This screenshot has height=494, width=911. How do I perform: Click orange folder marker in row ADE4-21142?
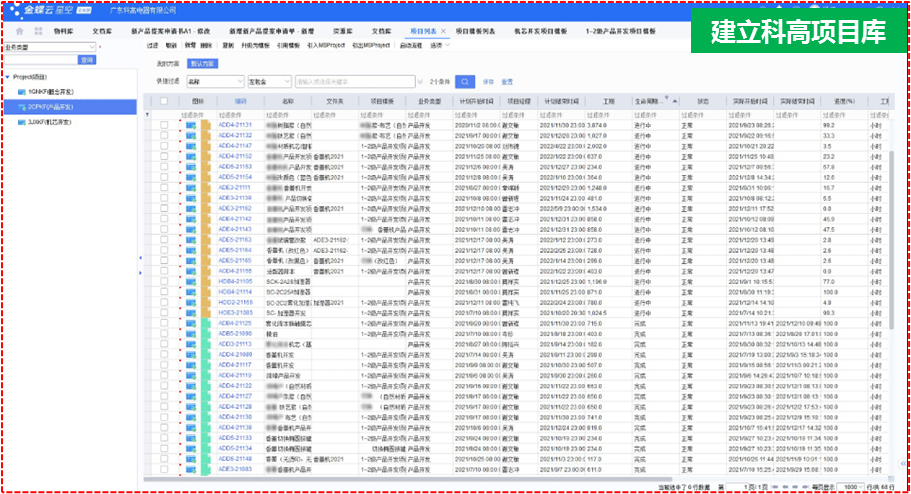point(206,219)
